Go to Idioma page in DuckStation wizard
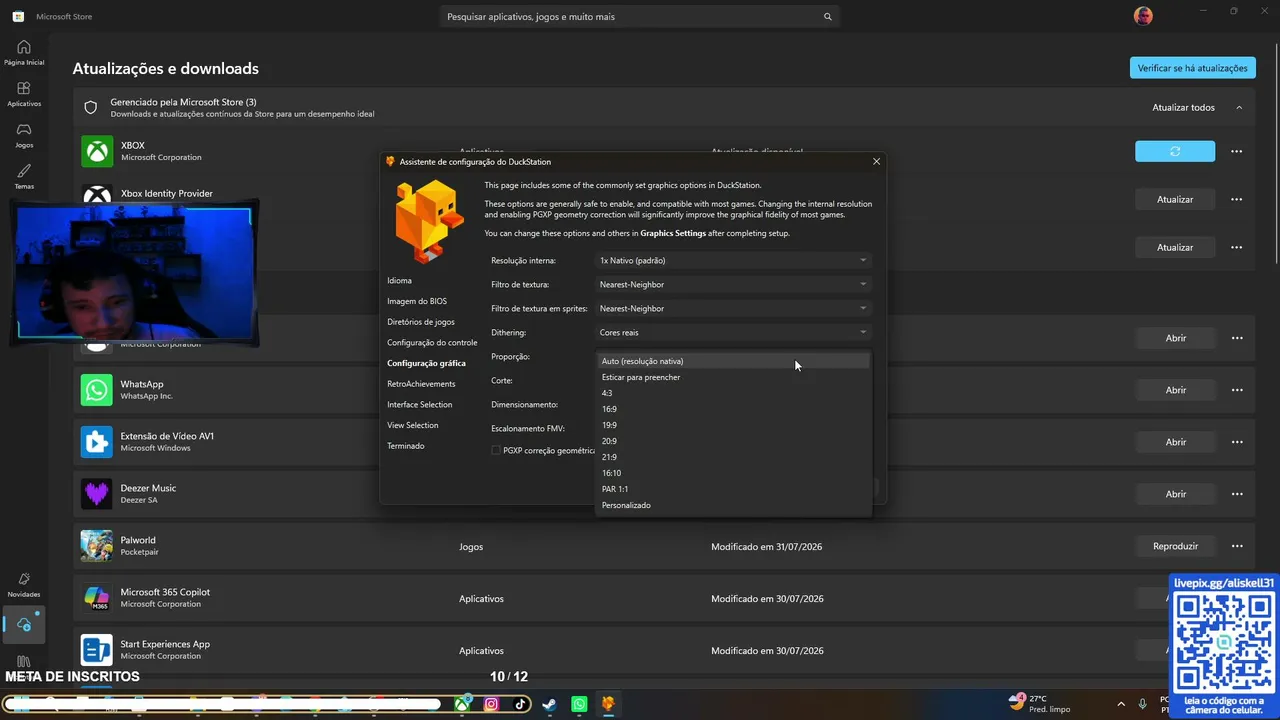Viewport: 1280px width, 720px height. click(x=399, y=280)
